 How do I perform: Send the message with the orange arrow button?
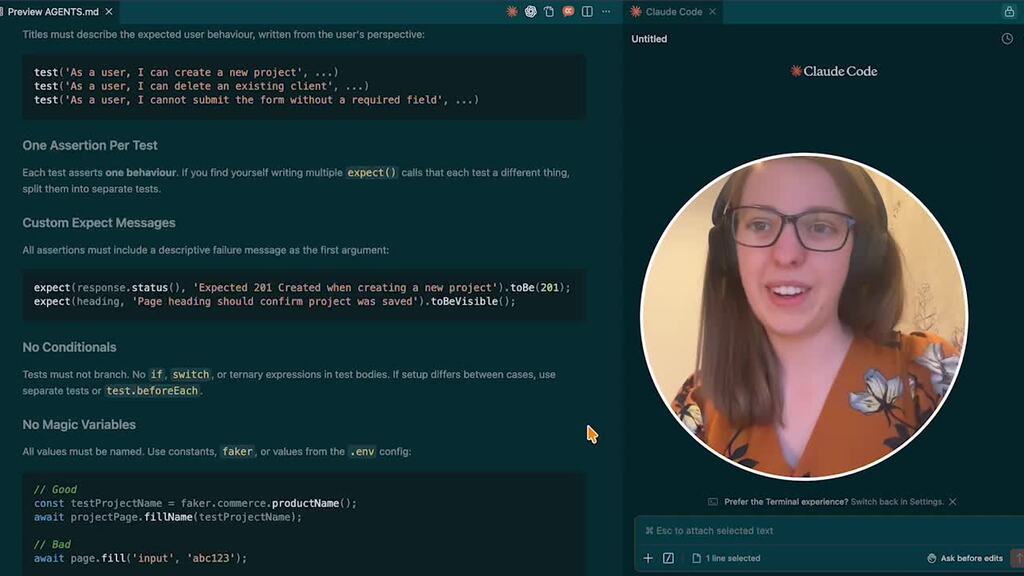(1018, 558)
